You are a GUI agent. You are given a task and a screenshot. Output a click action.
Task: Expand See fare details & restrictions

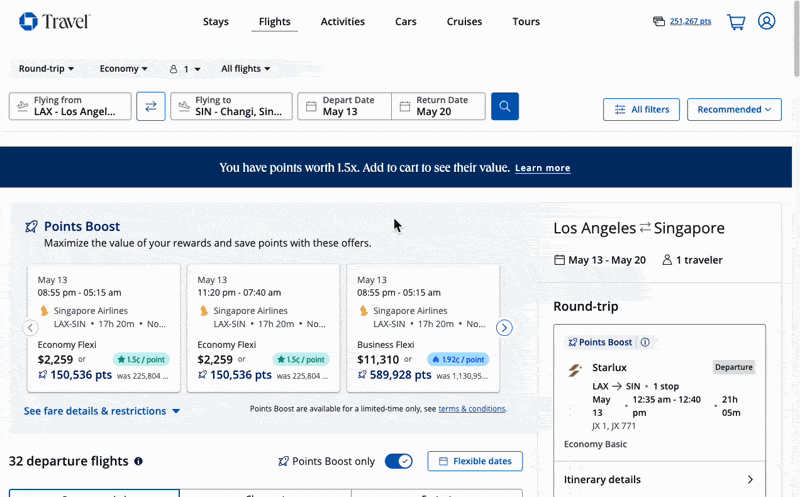pos(102,411)
